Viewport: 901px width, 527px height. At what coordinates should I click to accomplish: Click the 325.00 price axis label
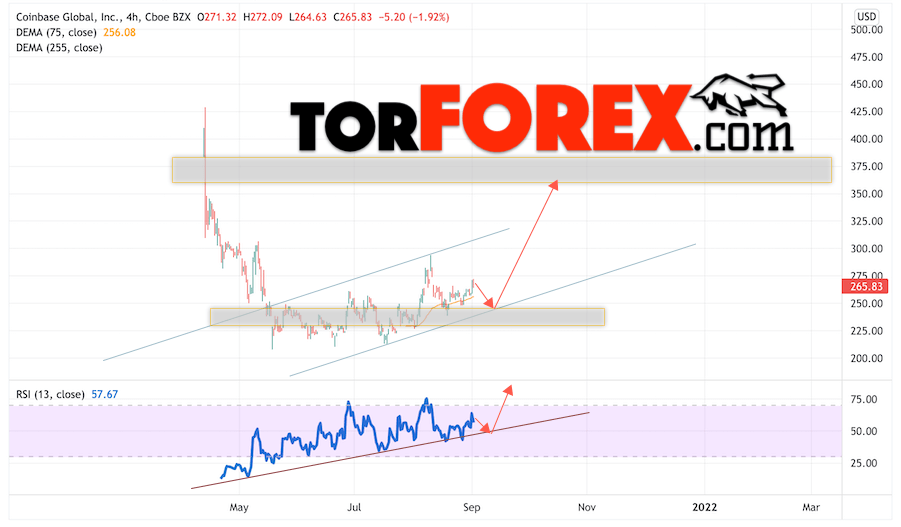click(867, 221)
